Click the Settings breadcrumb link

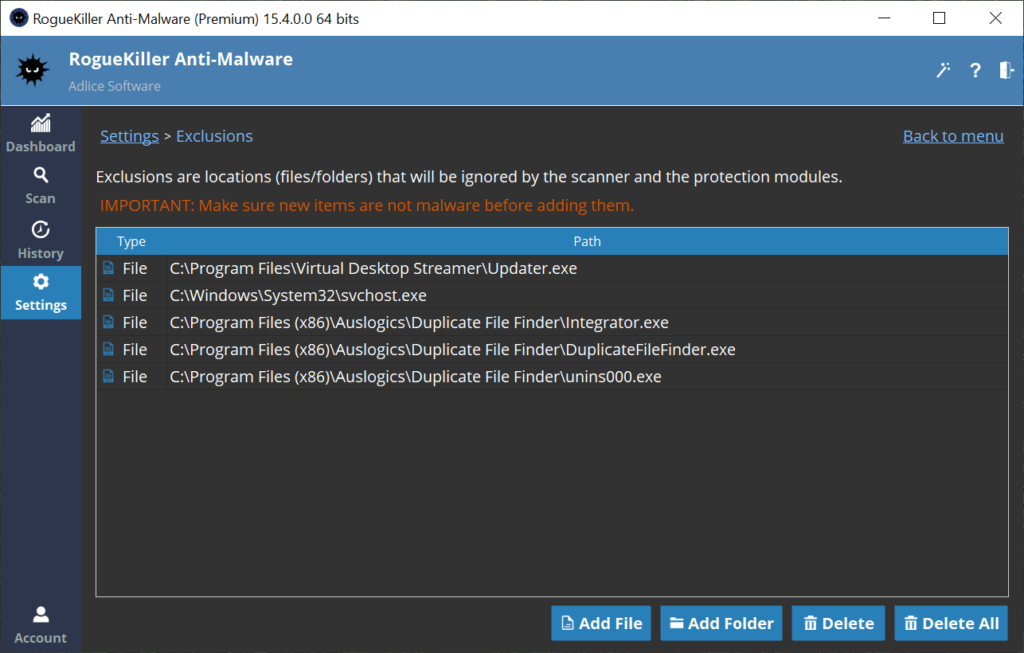(129, 136)
